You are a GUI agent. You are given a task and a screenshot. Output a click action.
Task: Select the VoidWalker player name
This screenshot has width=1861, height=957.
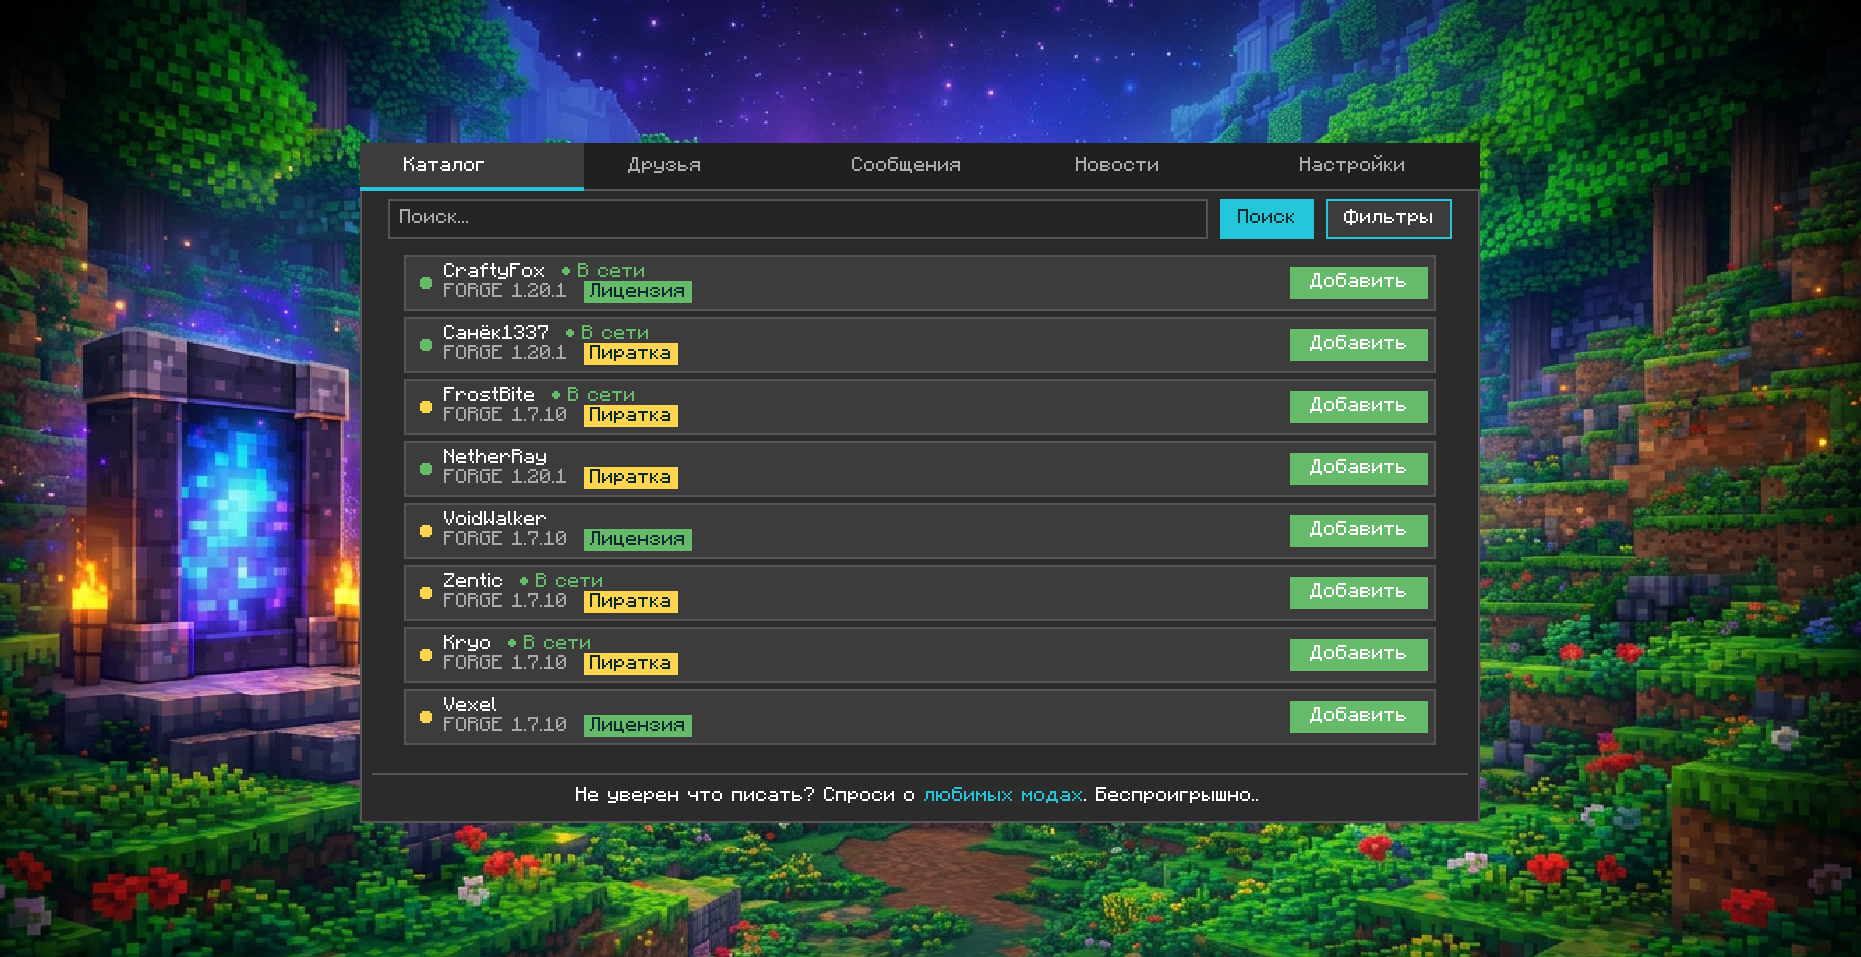pos(494,518)
